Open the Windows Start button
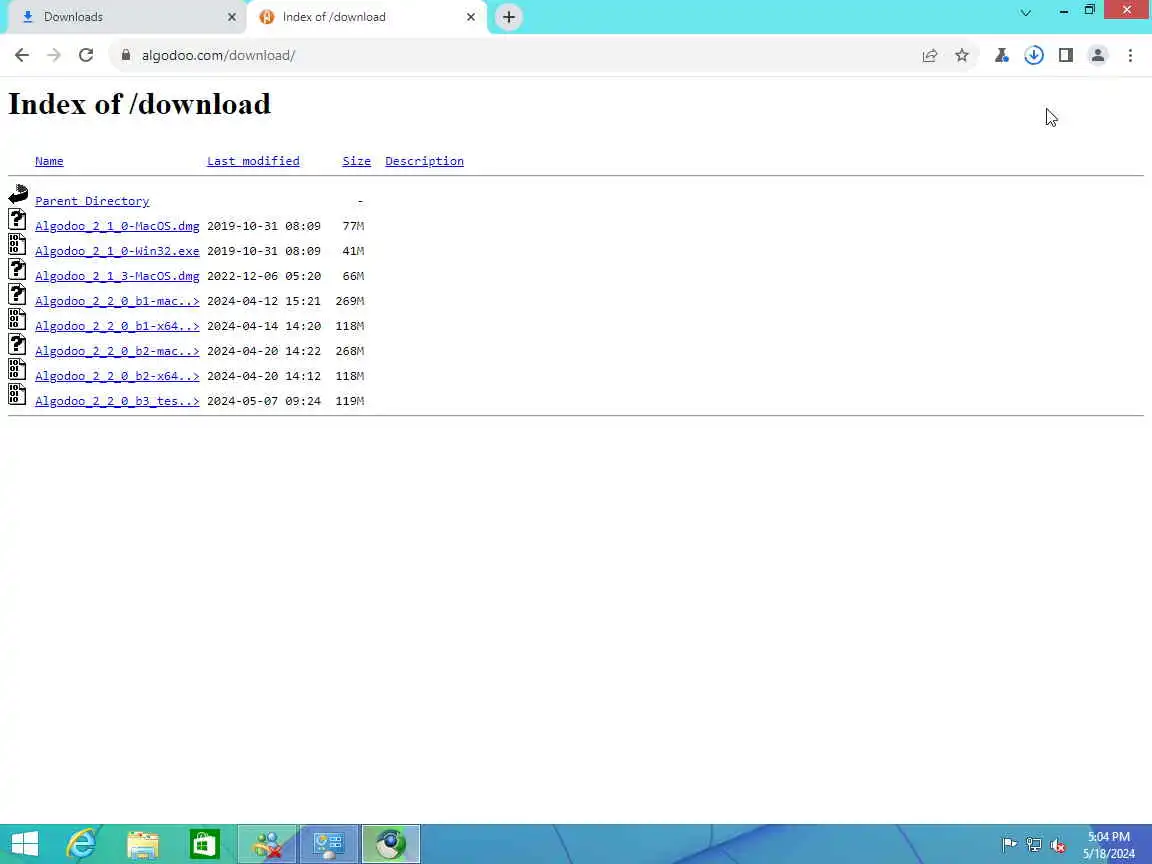 point(24,844)
